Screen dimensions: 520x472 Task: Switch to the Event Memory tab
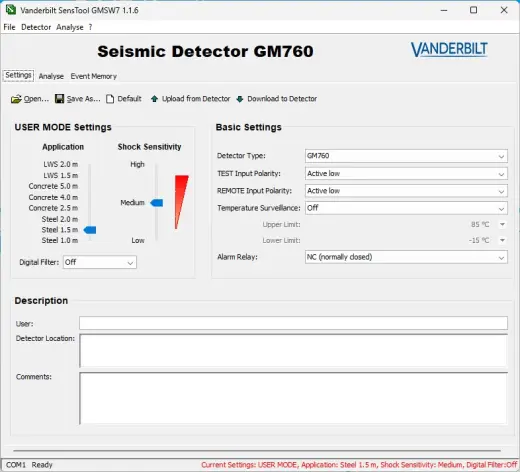[94, 76]
